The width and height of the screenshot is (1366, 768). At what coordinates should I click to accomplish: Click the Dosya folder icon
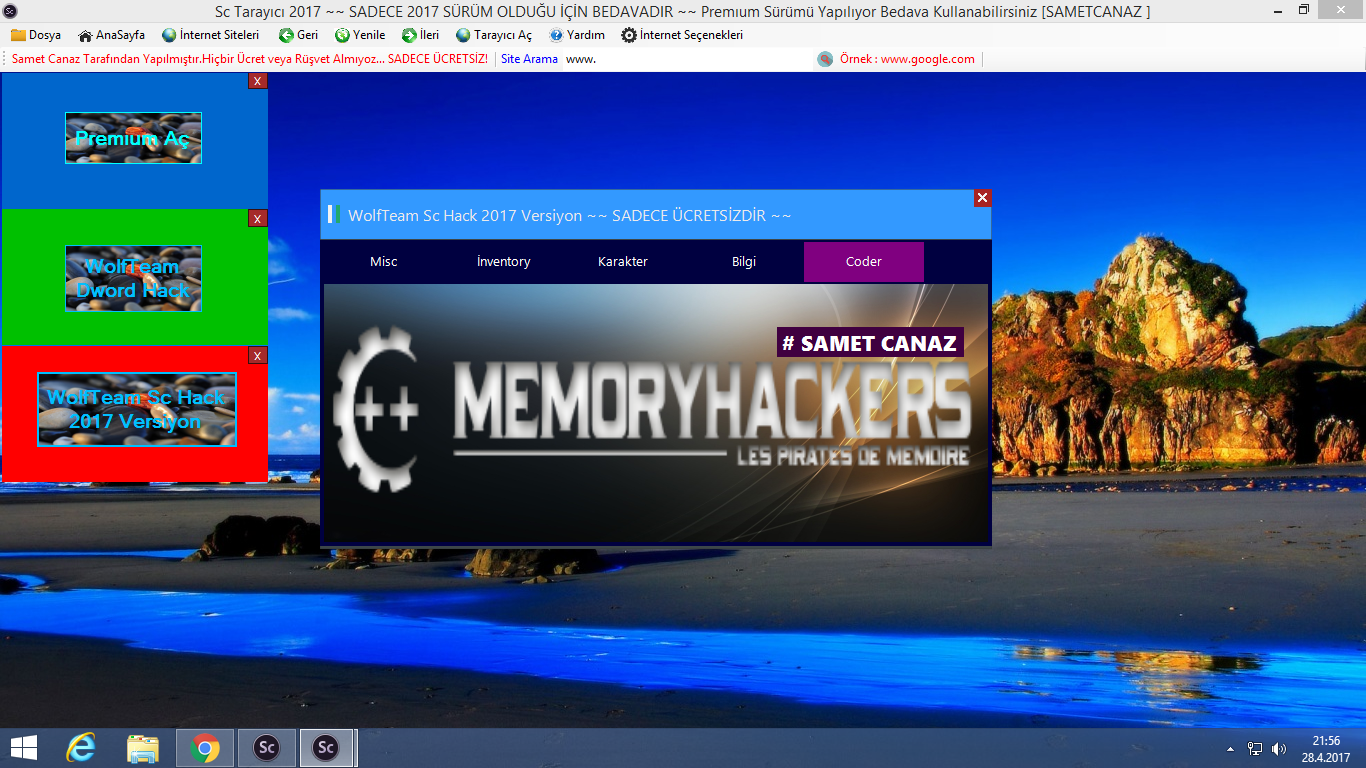click(18, 35)
